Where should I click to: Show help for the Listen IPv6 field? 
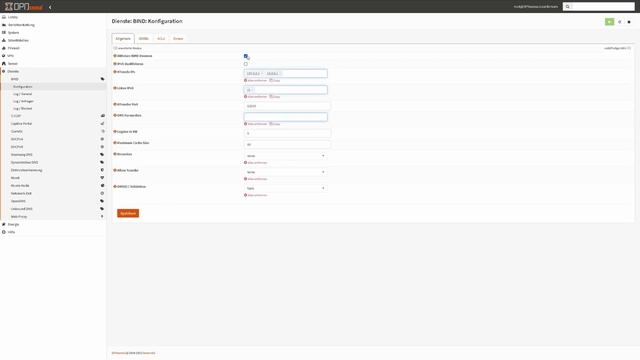115,88
